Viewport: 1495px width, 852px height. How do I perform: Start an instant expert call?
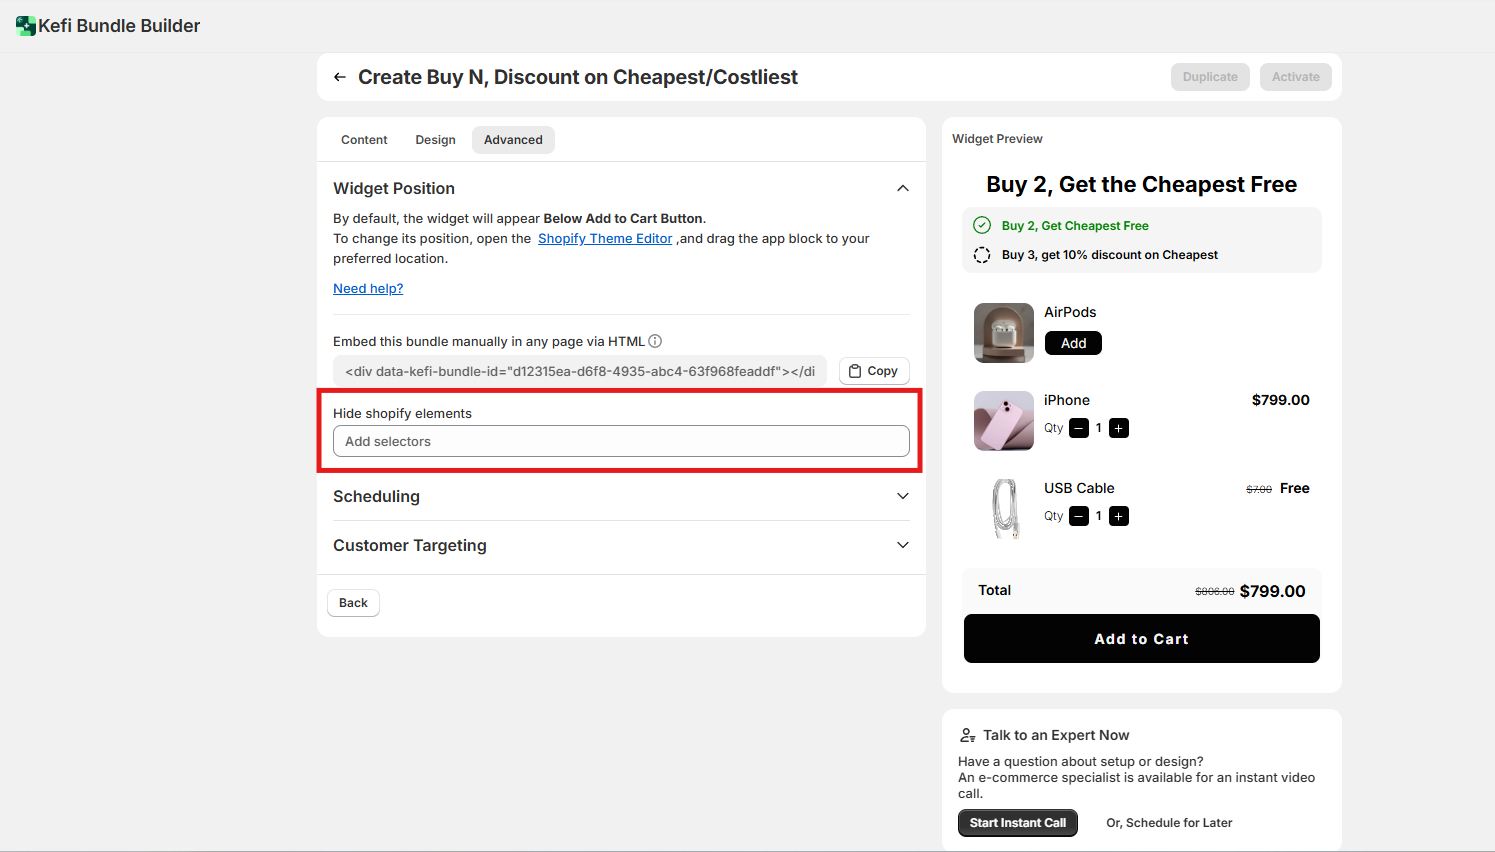click(x=1017, y=823)
